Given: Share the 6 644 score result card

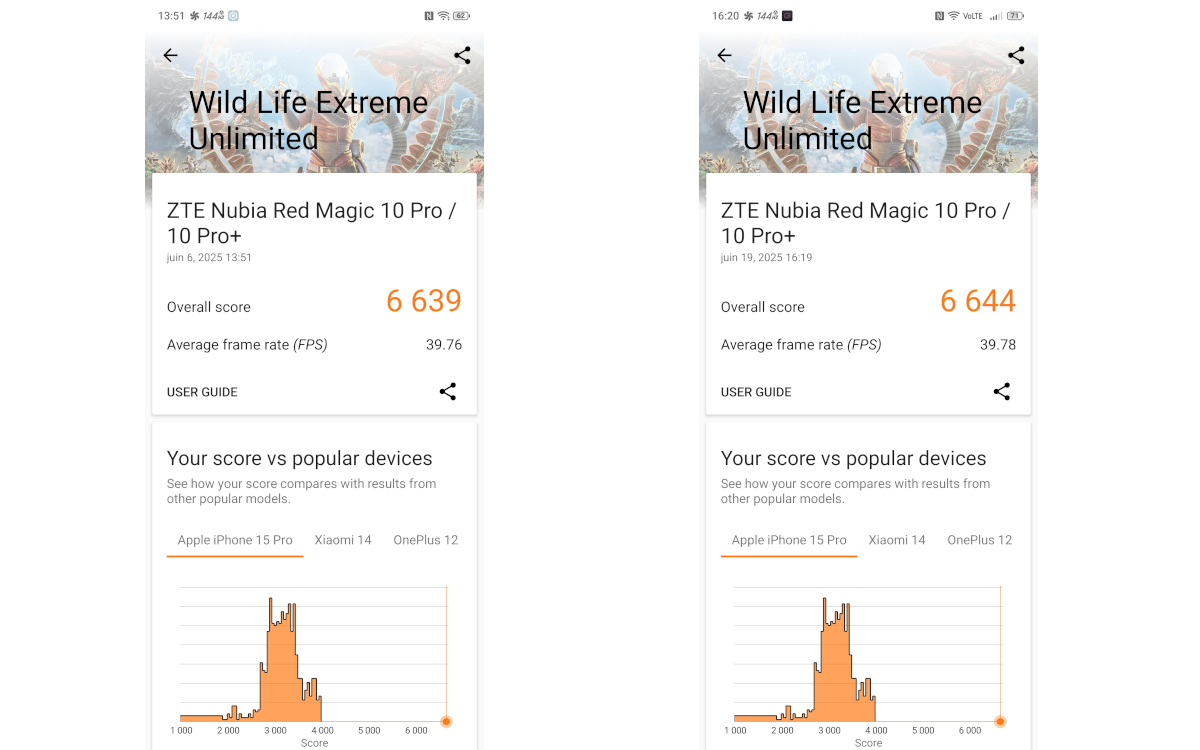Looking at the screenshot, I should [1002, 392].
